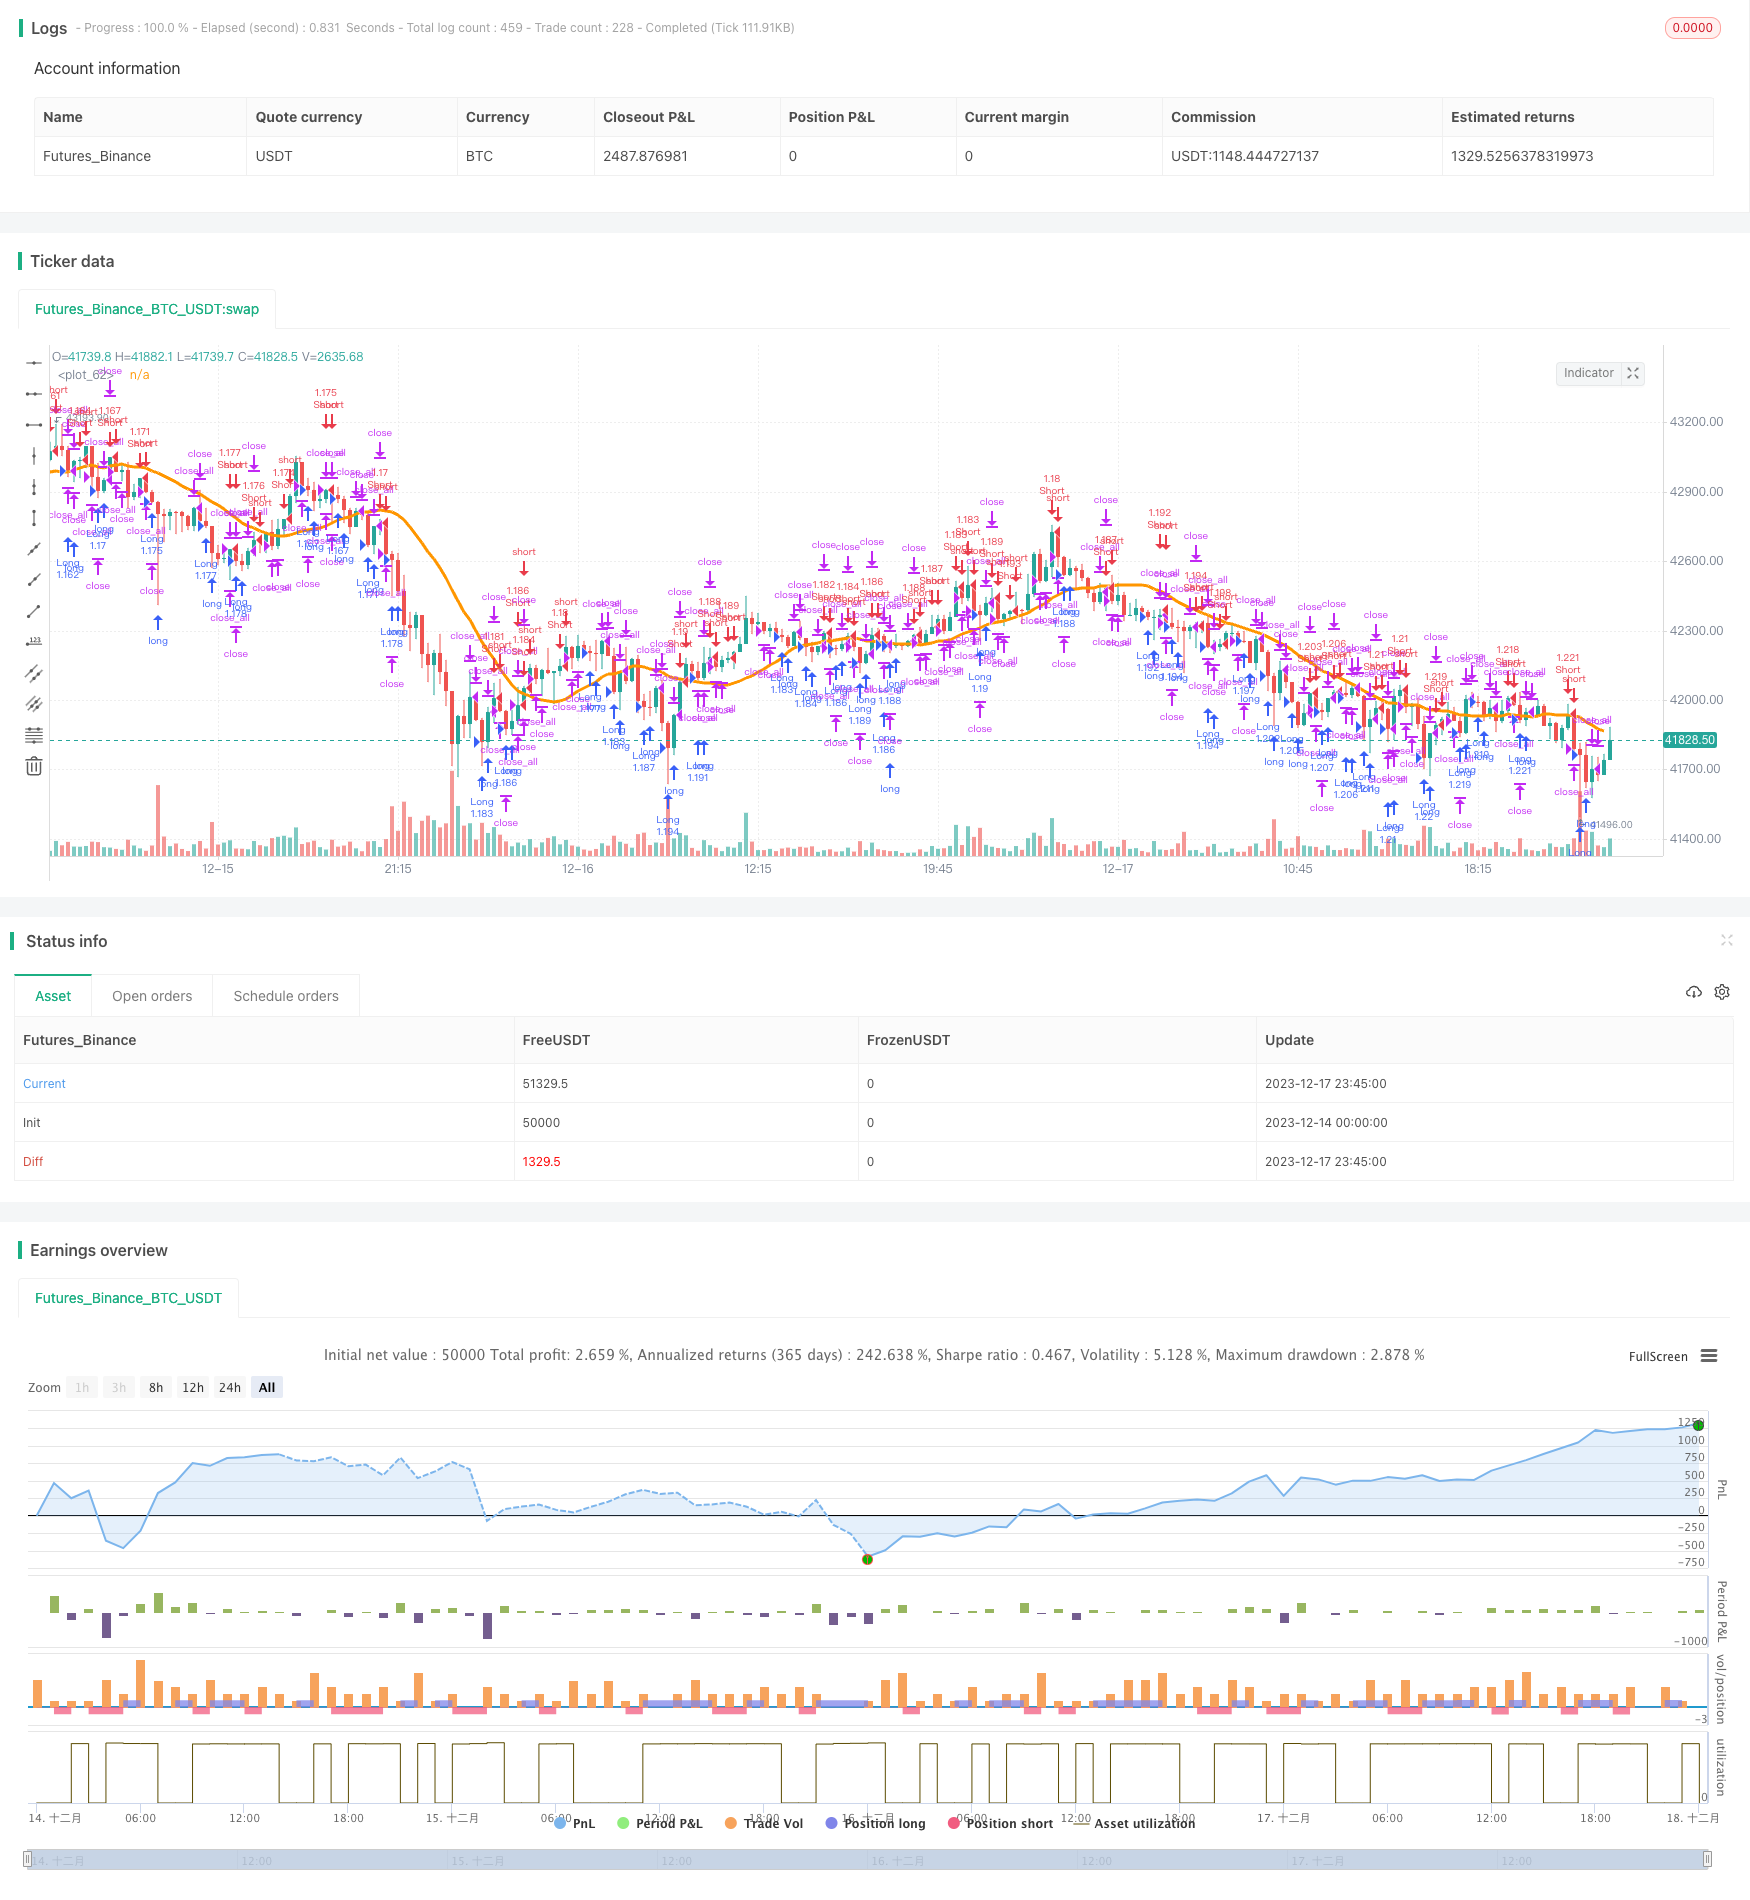The image size is (1750, 1900).
Task: Switch to the Open orders tab
Action: 151,995
